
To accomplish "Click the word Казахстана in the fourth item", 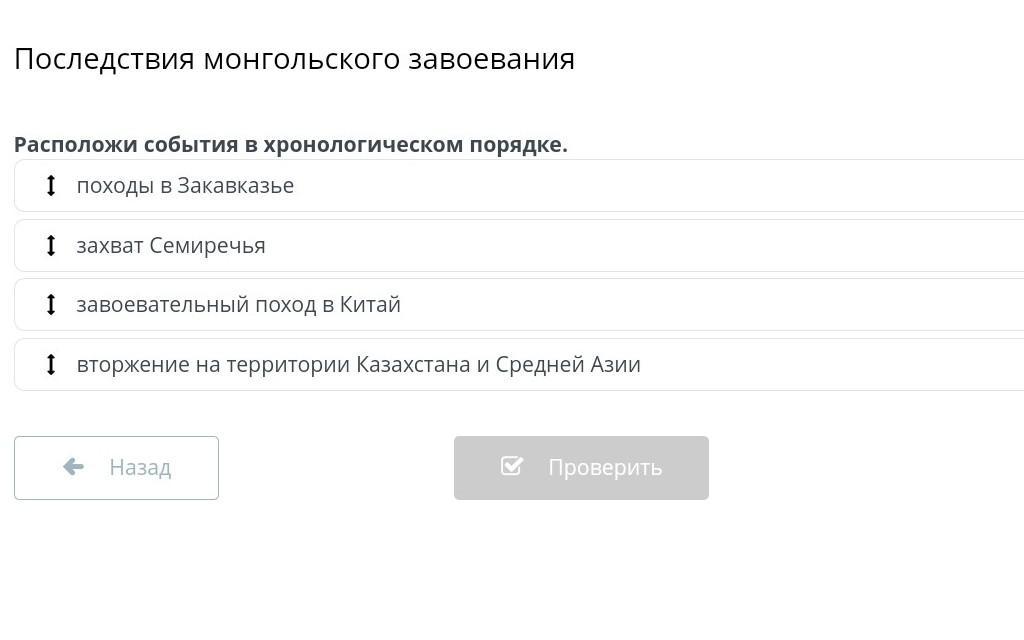I will point(413,365).
